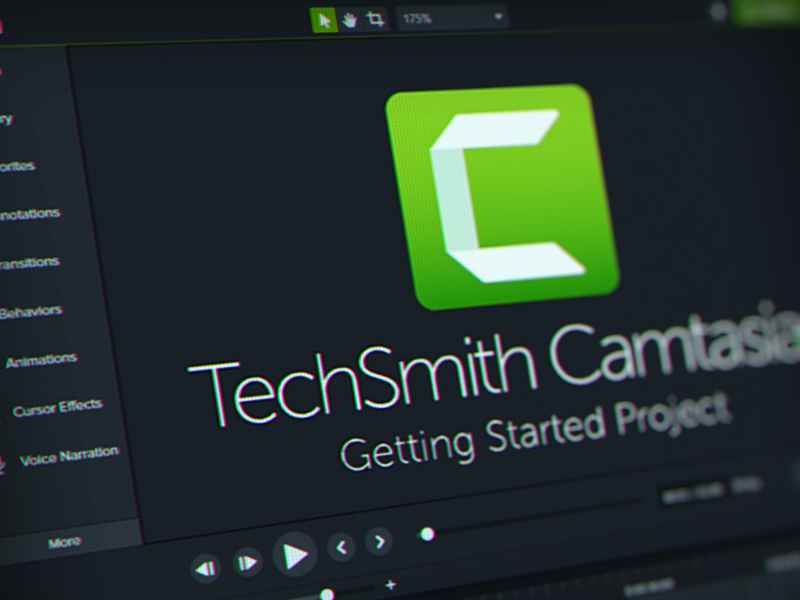Image resolution: width=800 pixels, height=600 pixels.
Task: Activate the Pan hand tool
Action: click(x=349, y=18)
